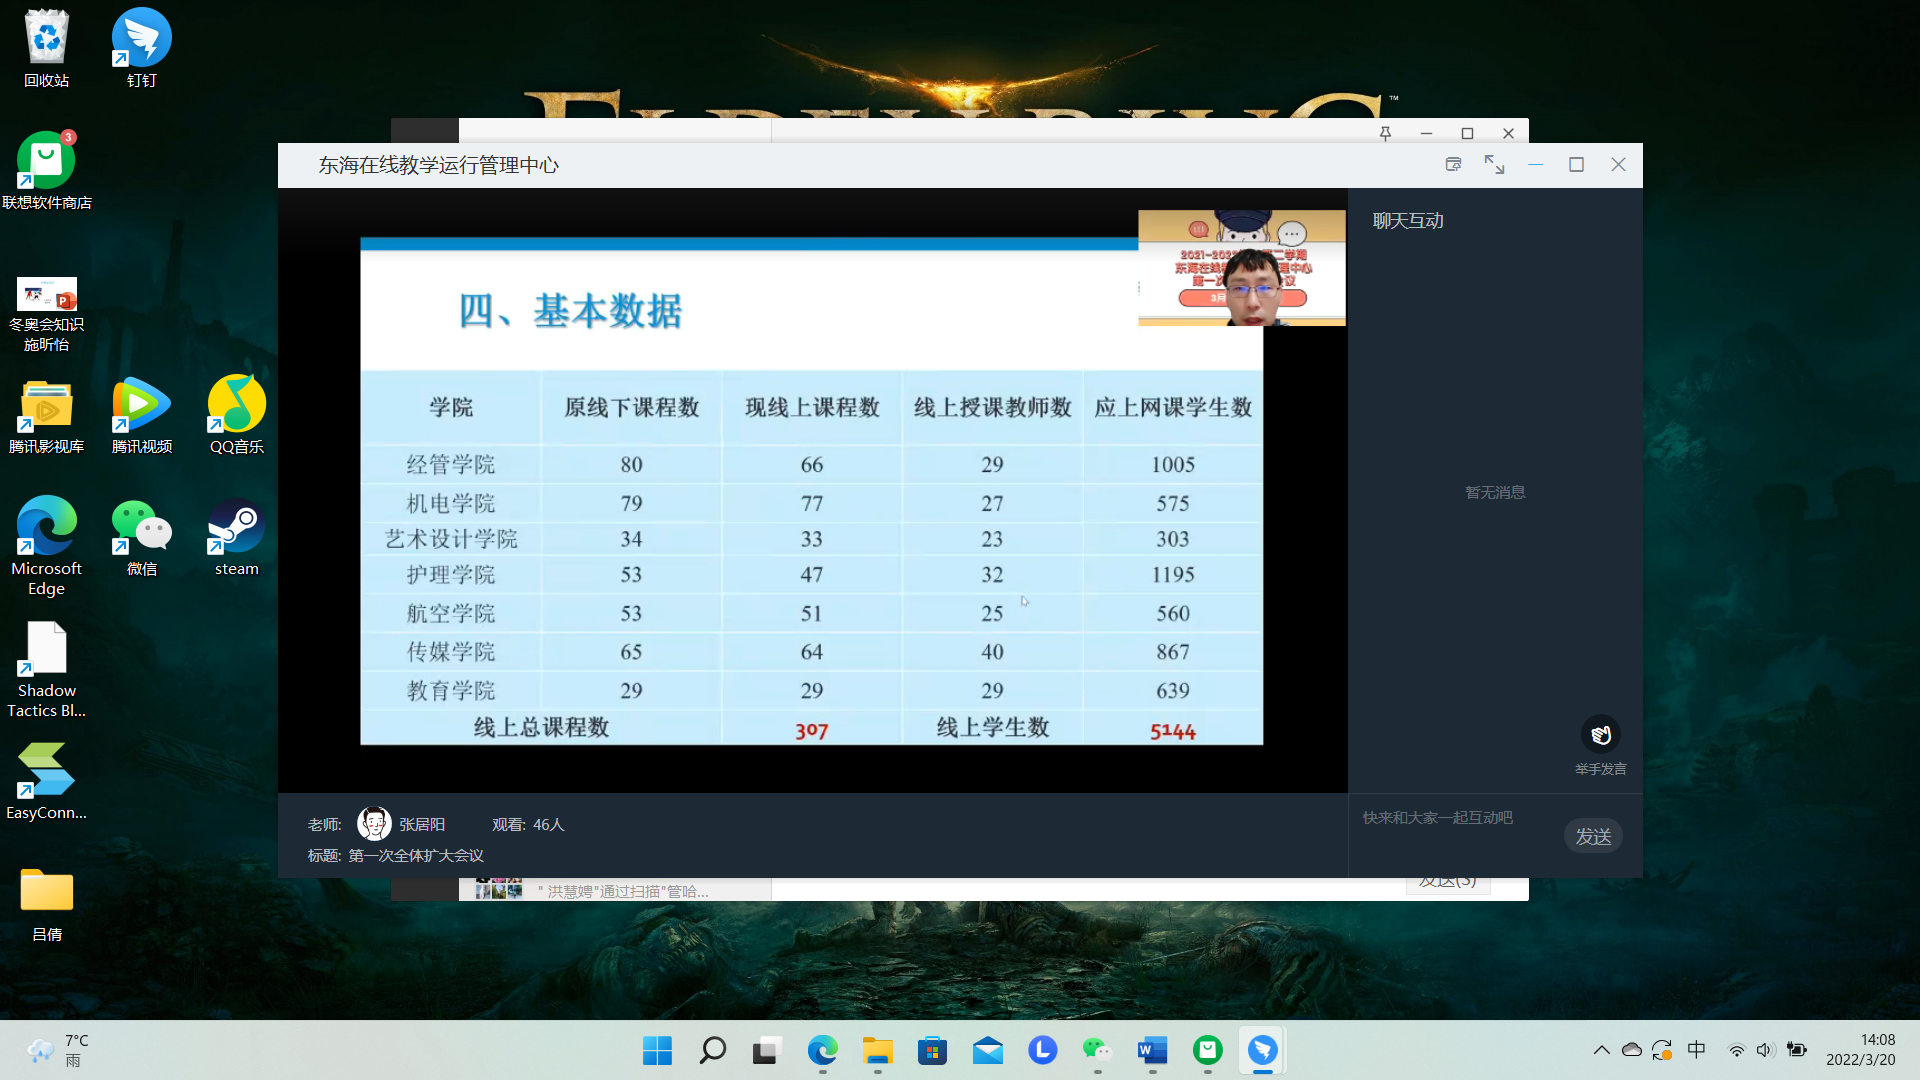Toggle fullscreen mode for live window

pos(1494,165)
